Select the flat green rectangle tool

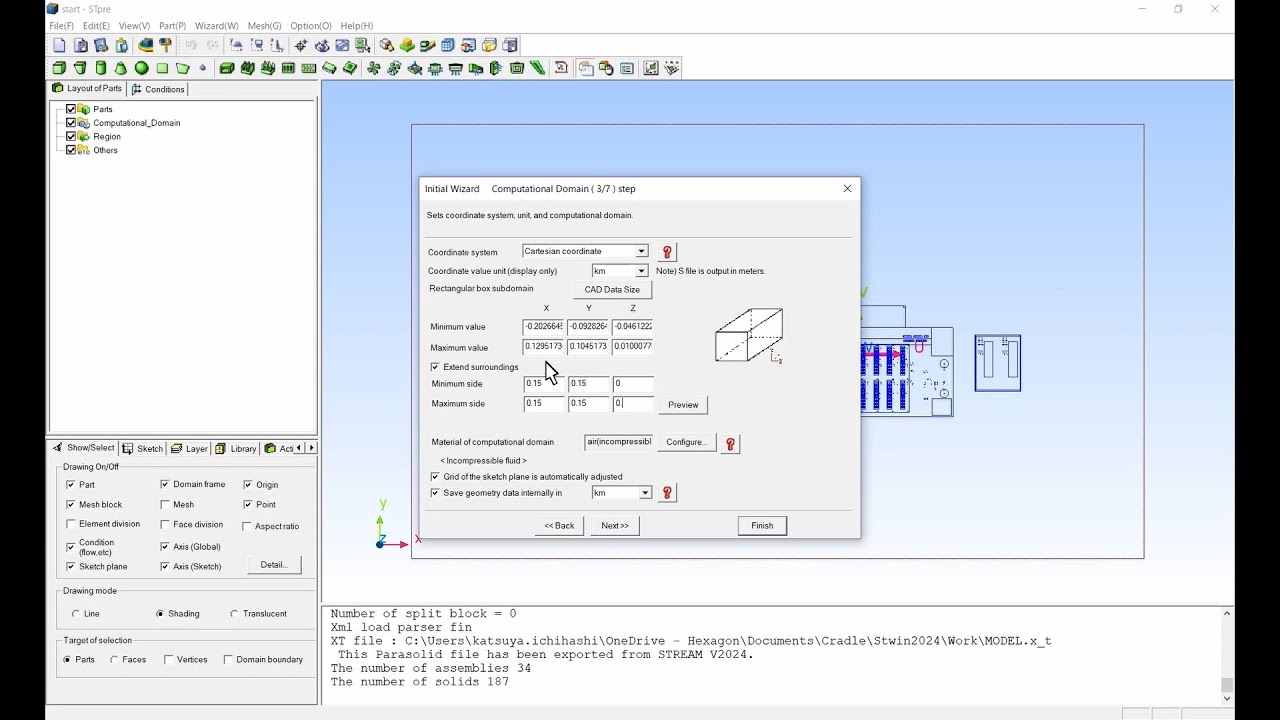(x=162, y=68)
